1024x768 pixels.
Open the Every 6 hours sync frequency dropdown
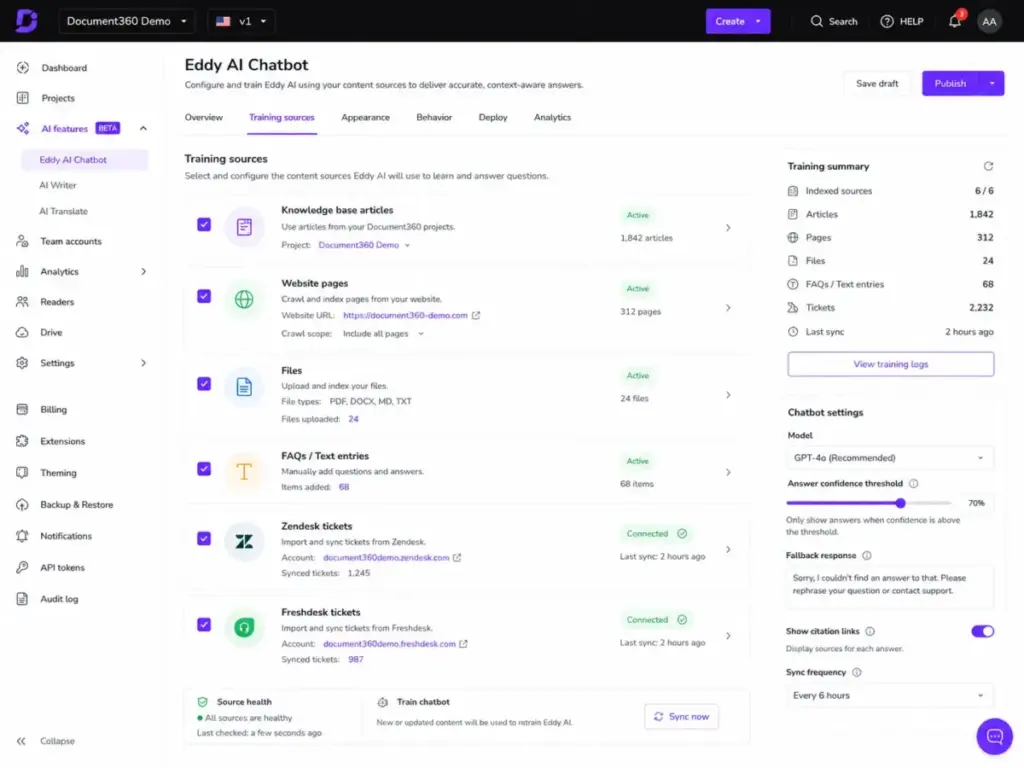pos(890,696)
